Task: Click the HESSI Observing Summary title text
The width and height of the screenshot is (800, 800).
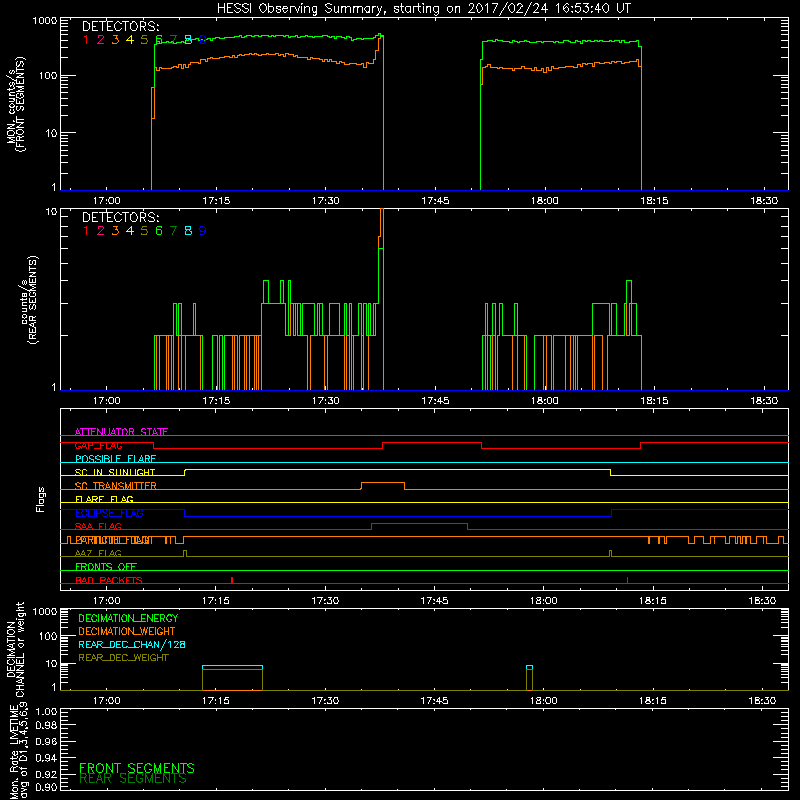Action: pyautogui.click(x=423, y=9)
